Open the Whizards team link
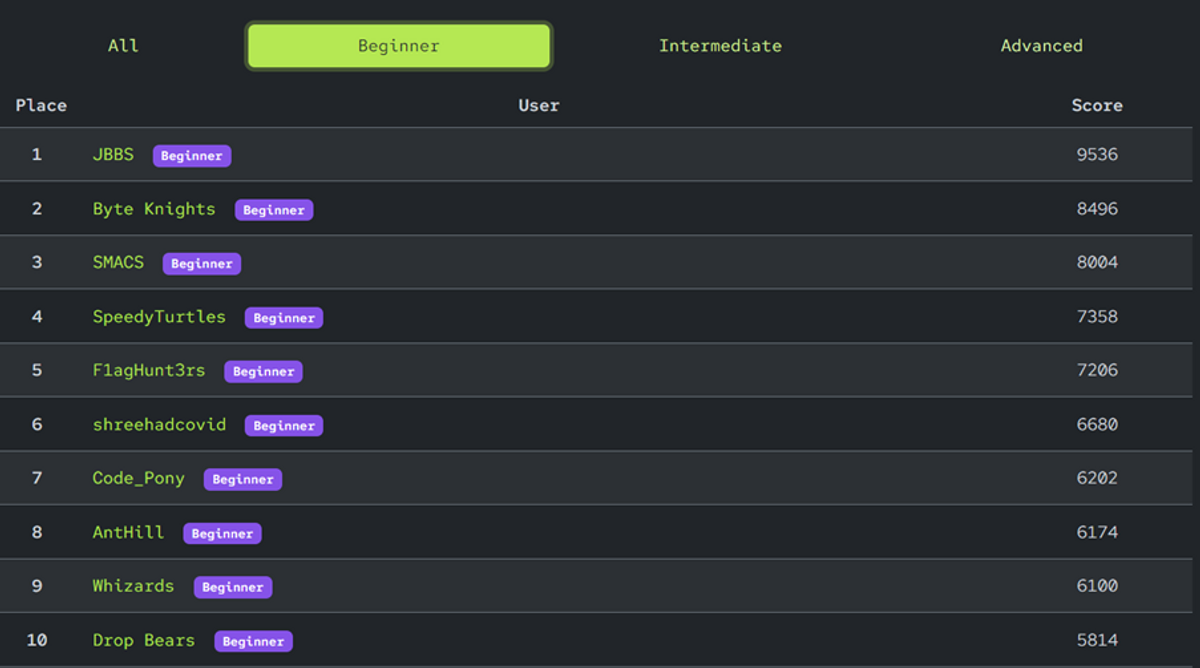1200x668 pixels. (x=133, y=586)
